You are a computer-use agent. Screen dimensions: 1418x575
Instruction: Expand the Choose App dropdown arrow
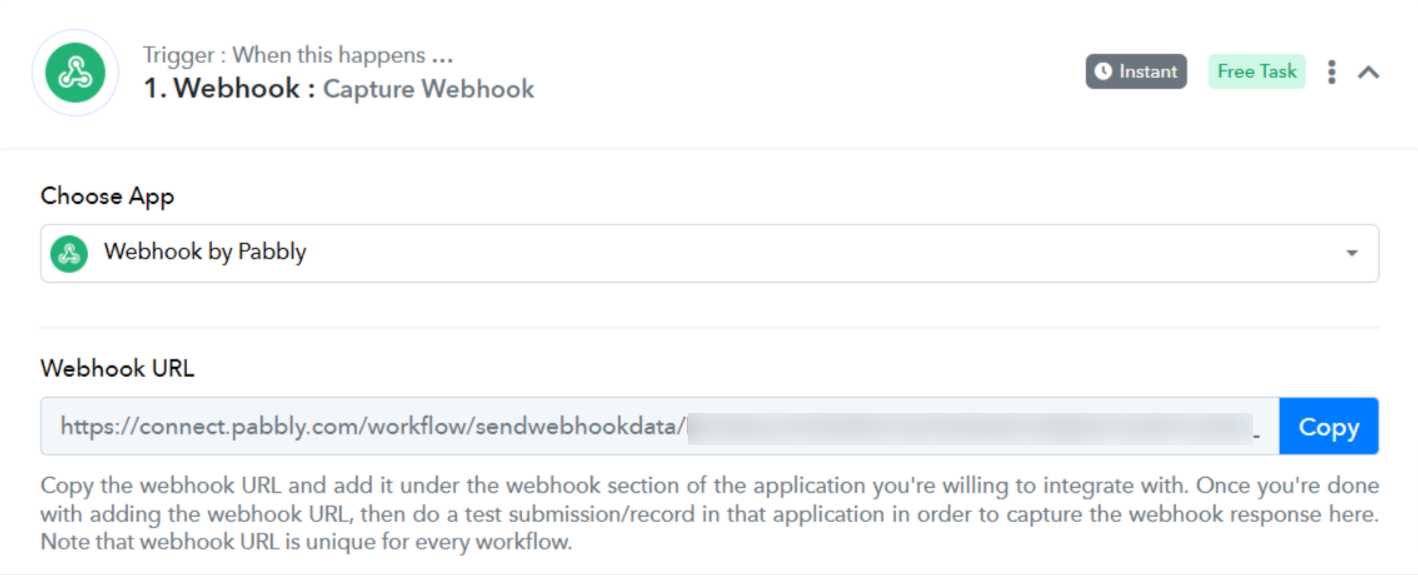click(x=1352, y=253)
